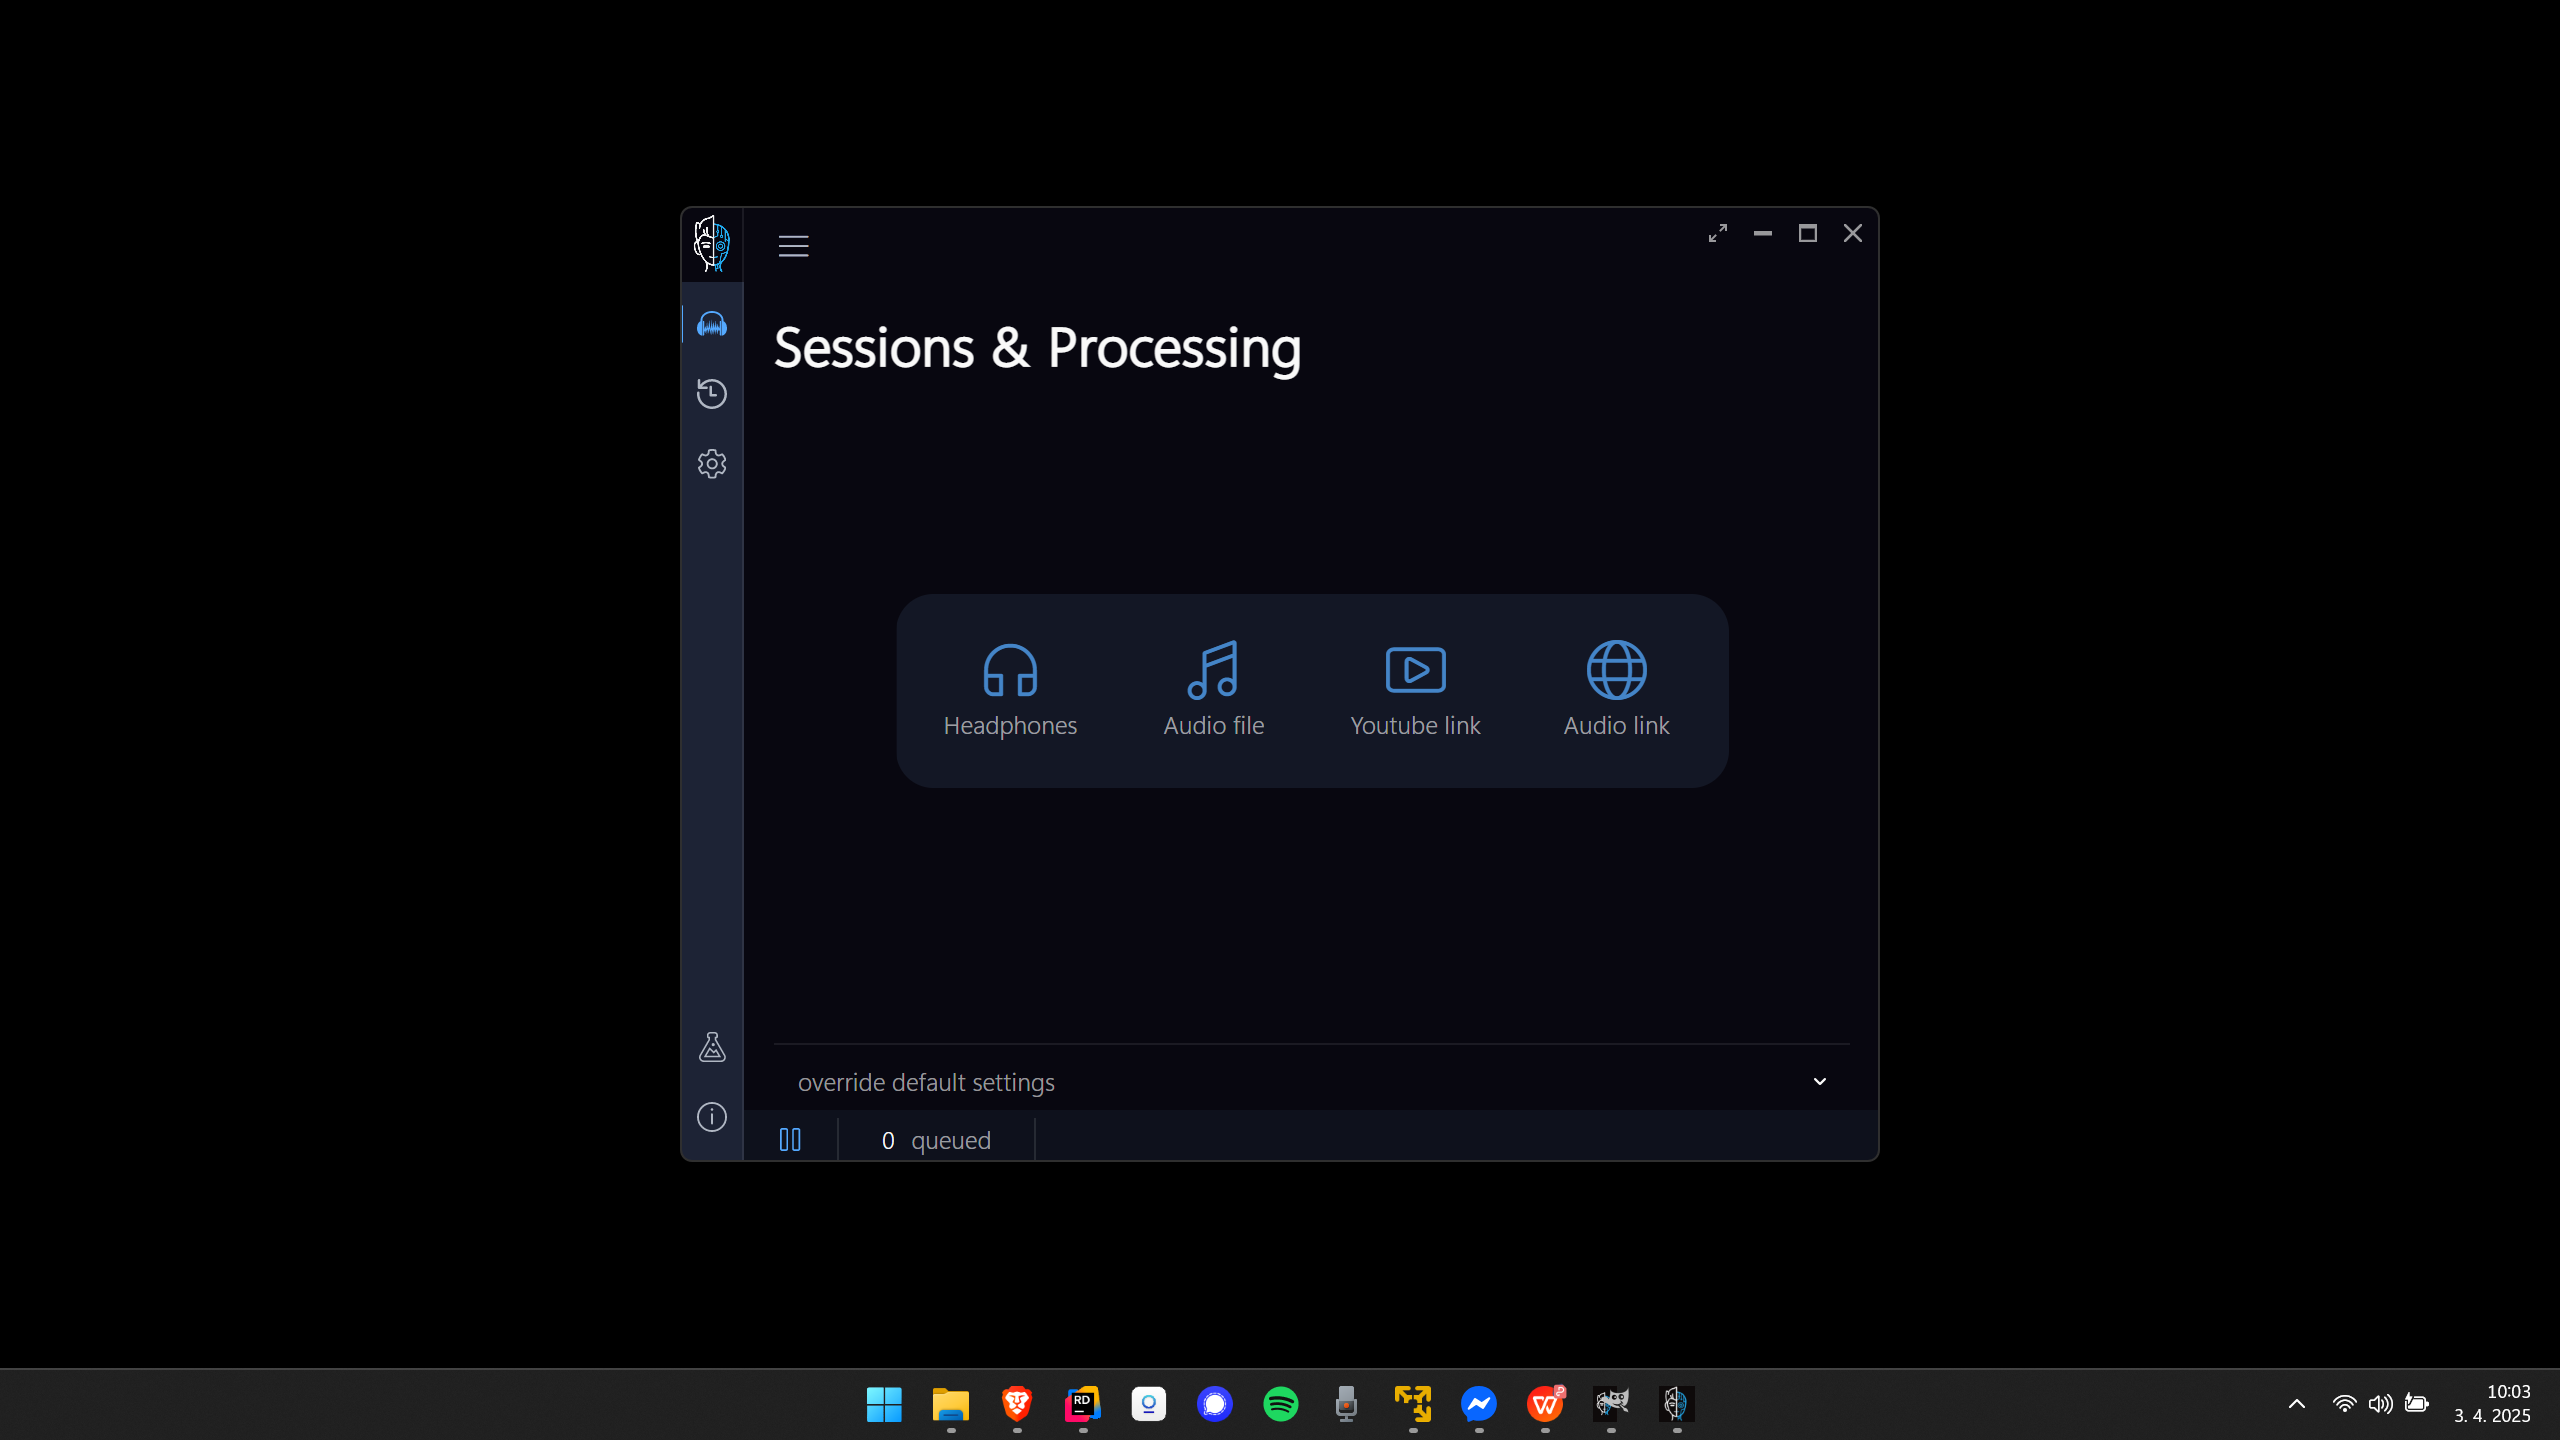Click the 0 queued status label

(x=936, y=1140)
